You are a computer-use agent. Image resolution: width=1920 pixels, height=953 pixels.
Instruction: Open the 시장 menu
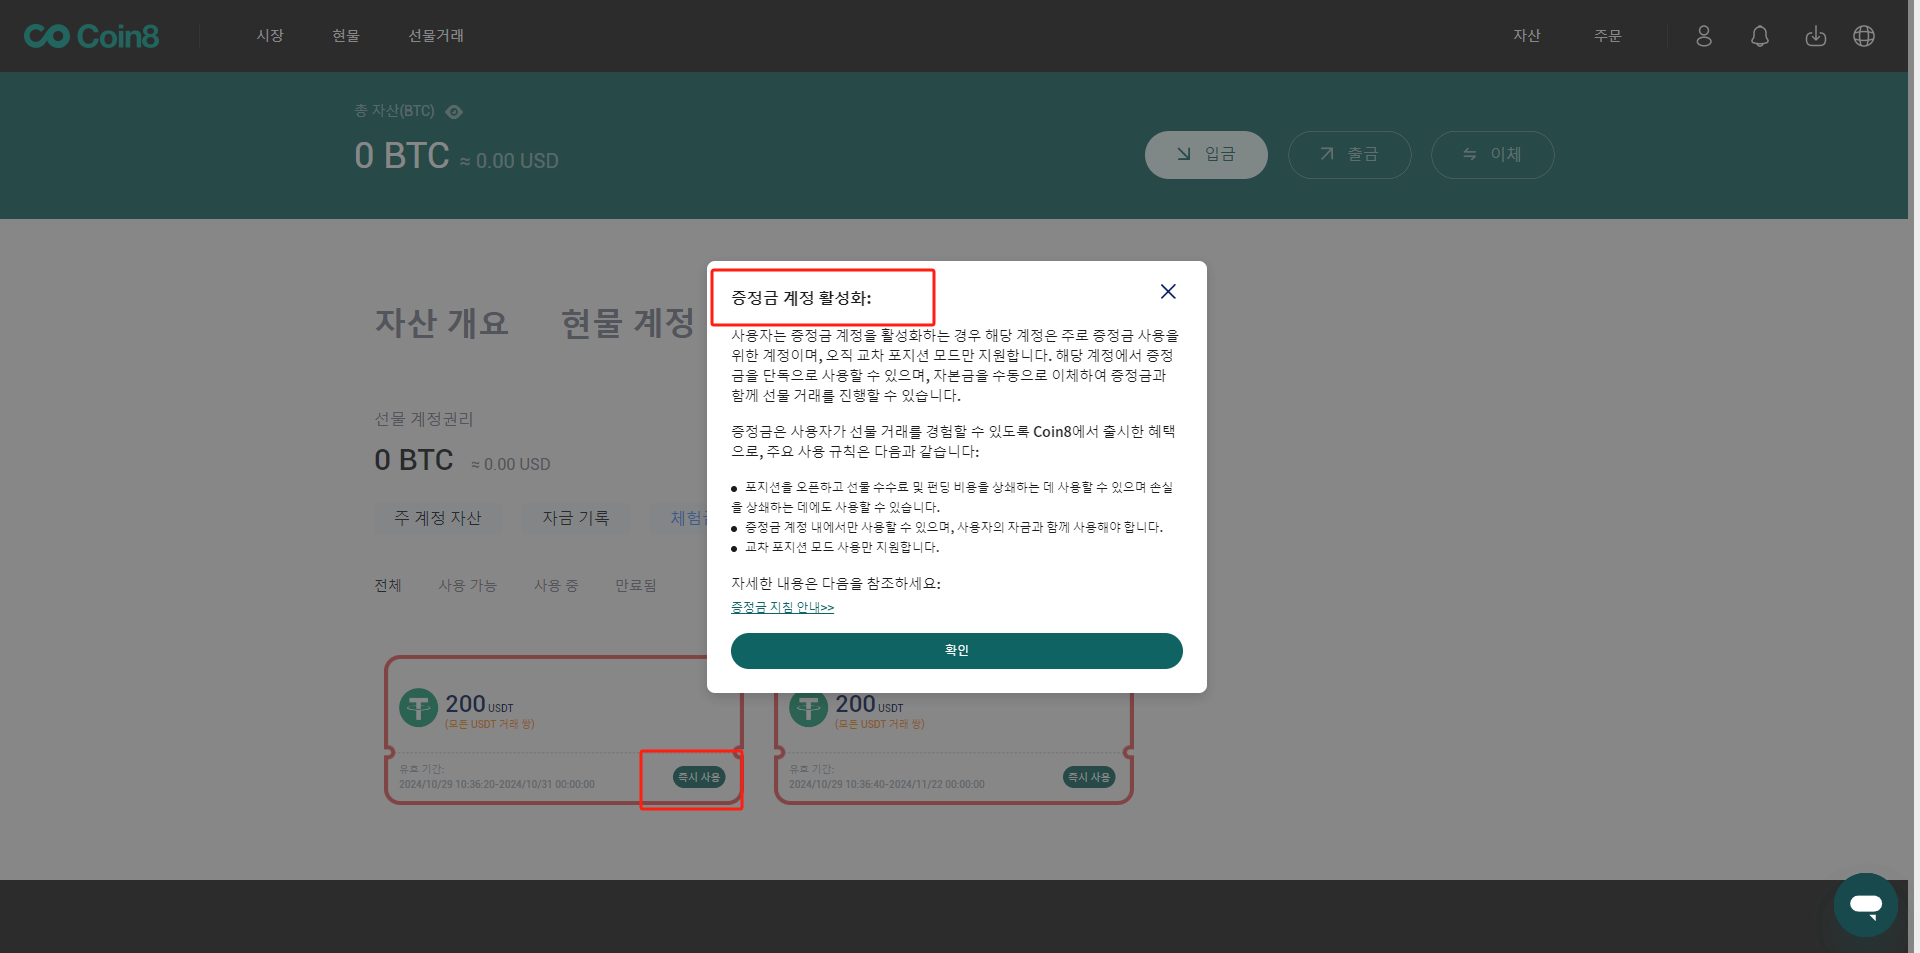pyautogui.click(x=270, y=36)
